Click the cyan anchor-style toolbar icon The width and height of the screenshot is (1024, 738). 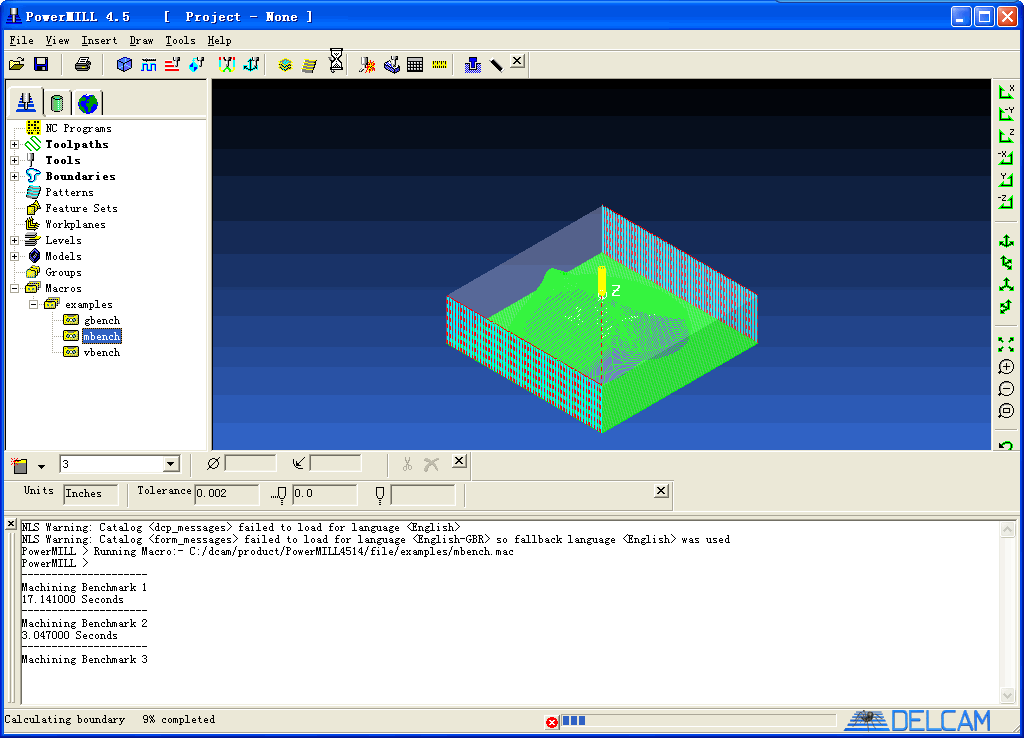click(251, 64)
